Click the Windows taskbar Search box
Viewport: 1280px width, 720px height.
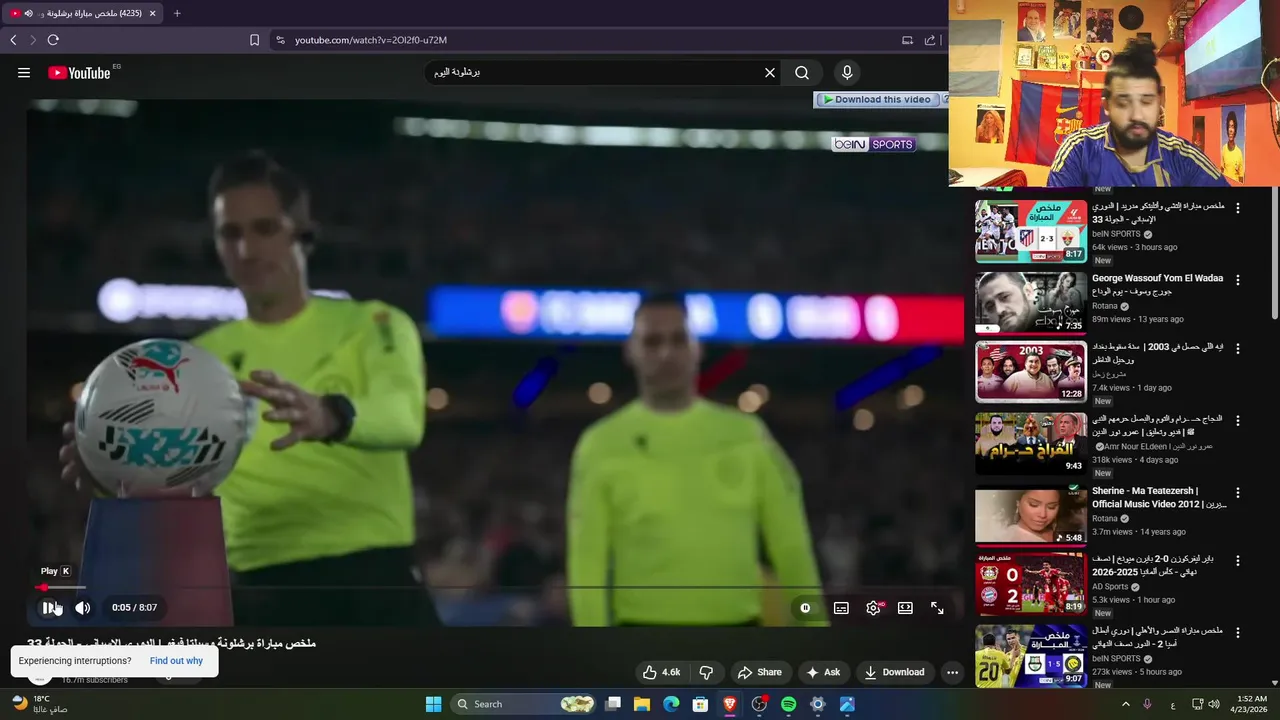pos(524,704)
